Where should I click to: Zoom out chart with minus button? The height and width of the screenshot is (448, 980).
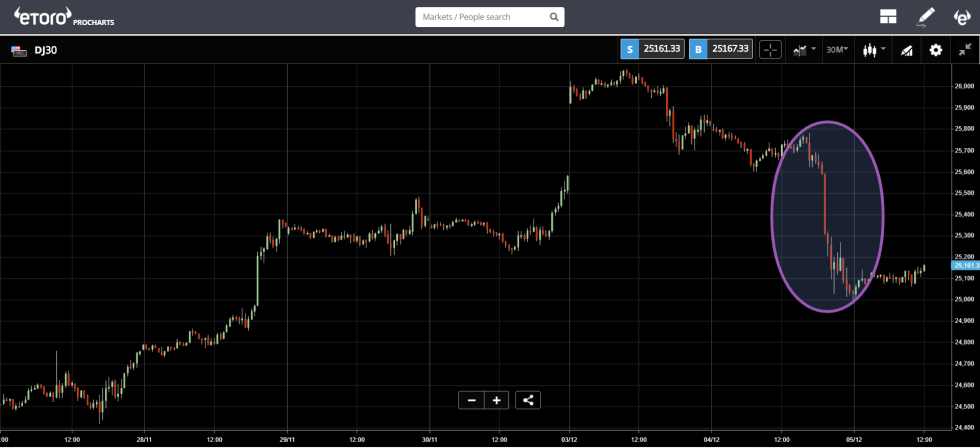tap(471, 400)
